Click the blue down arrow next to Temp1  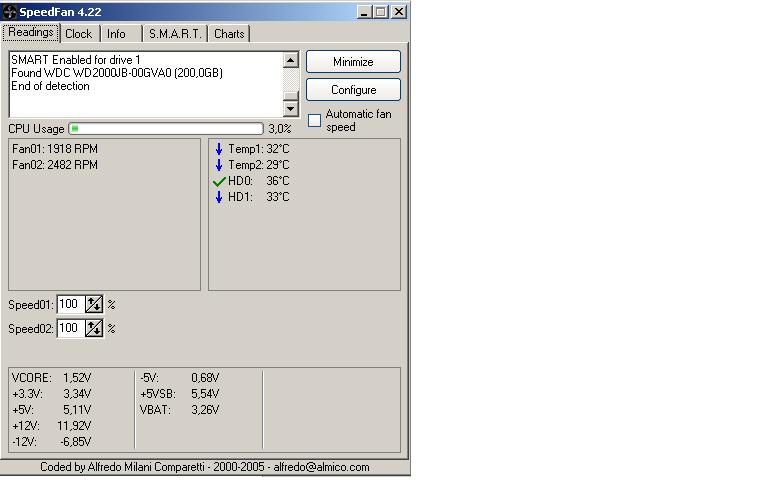tap(219, 149)
